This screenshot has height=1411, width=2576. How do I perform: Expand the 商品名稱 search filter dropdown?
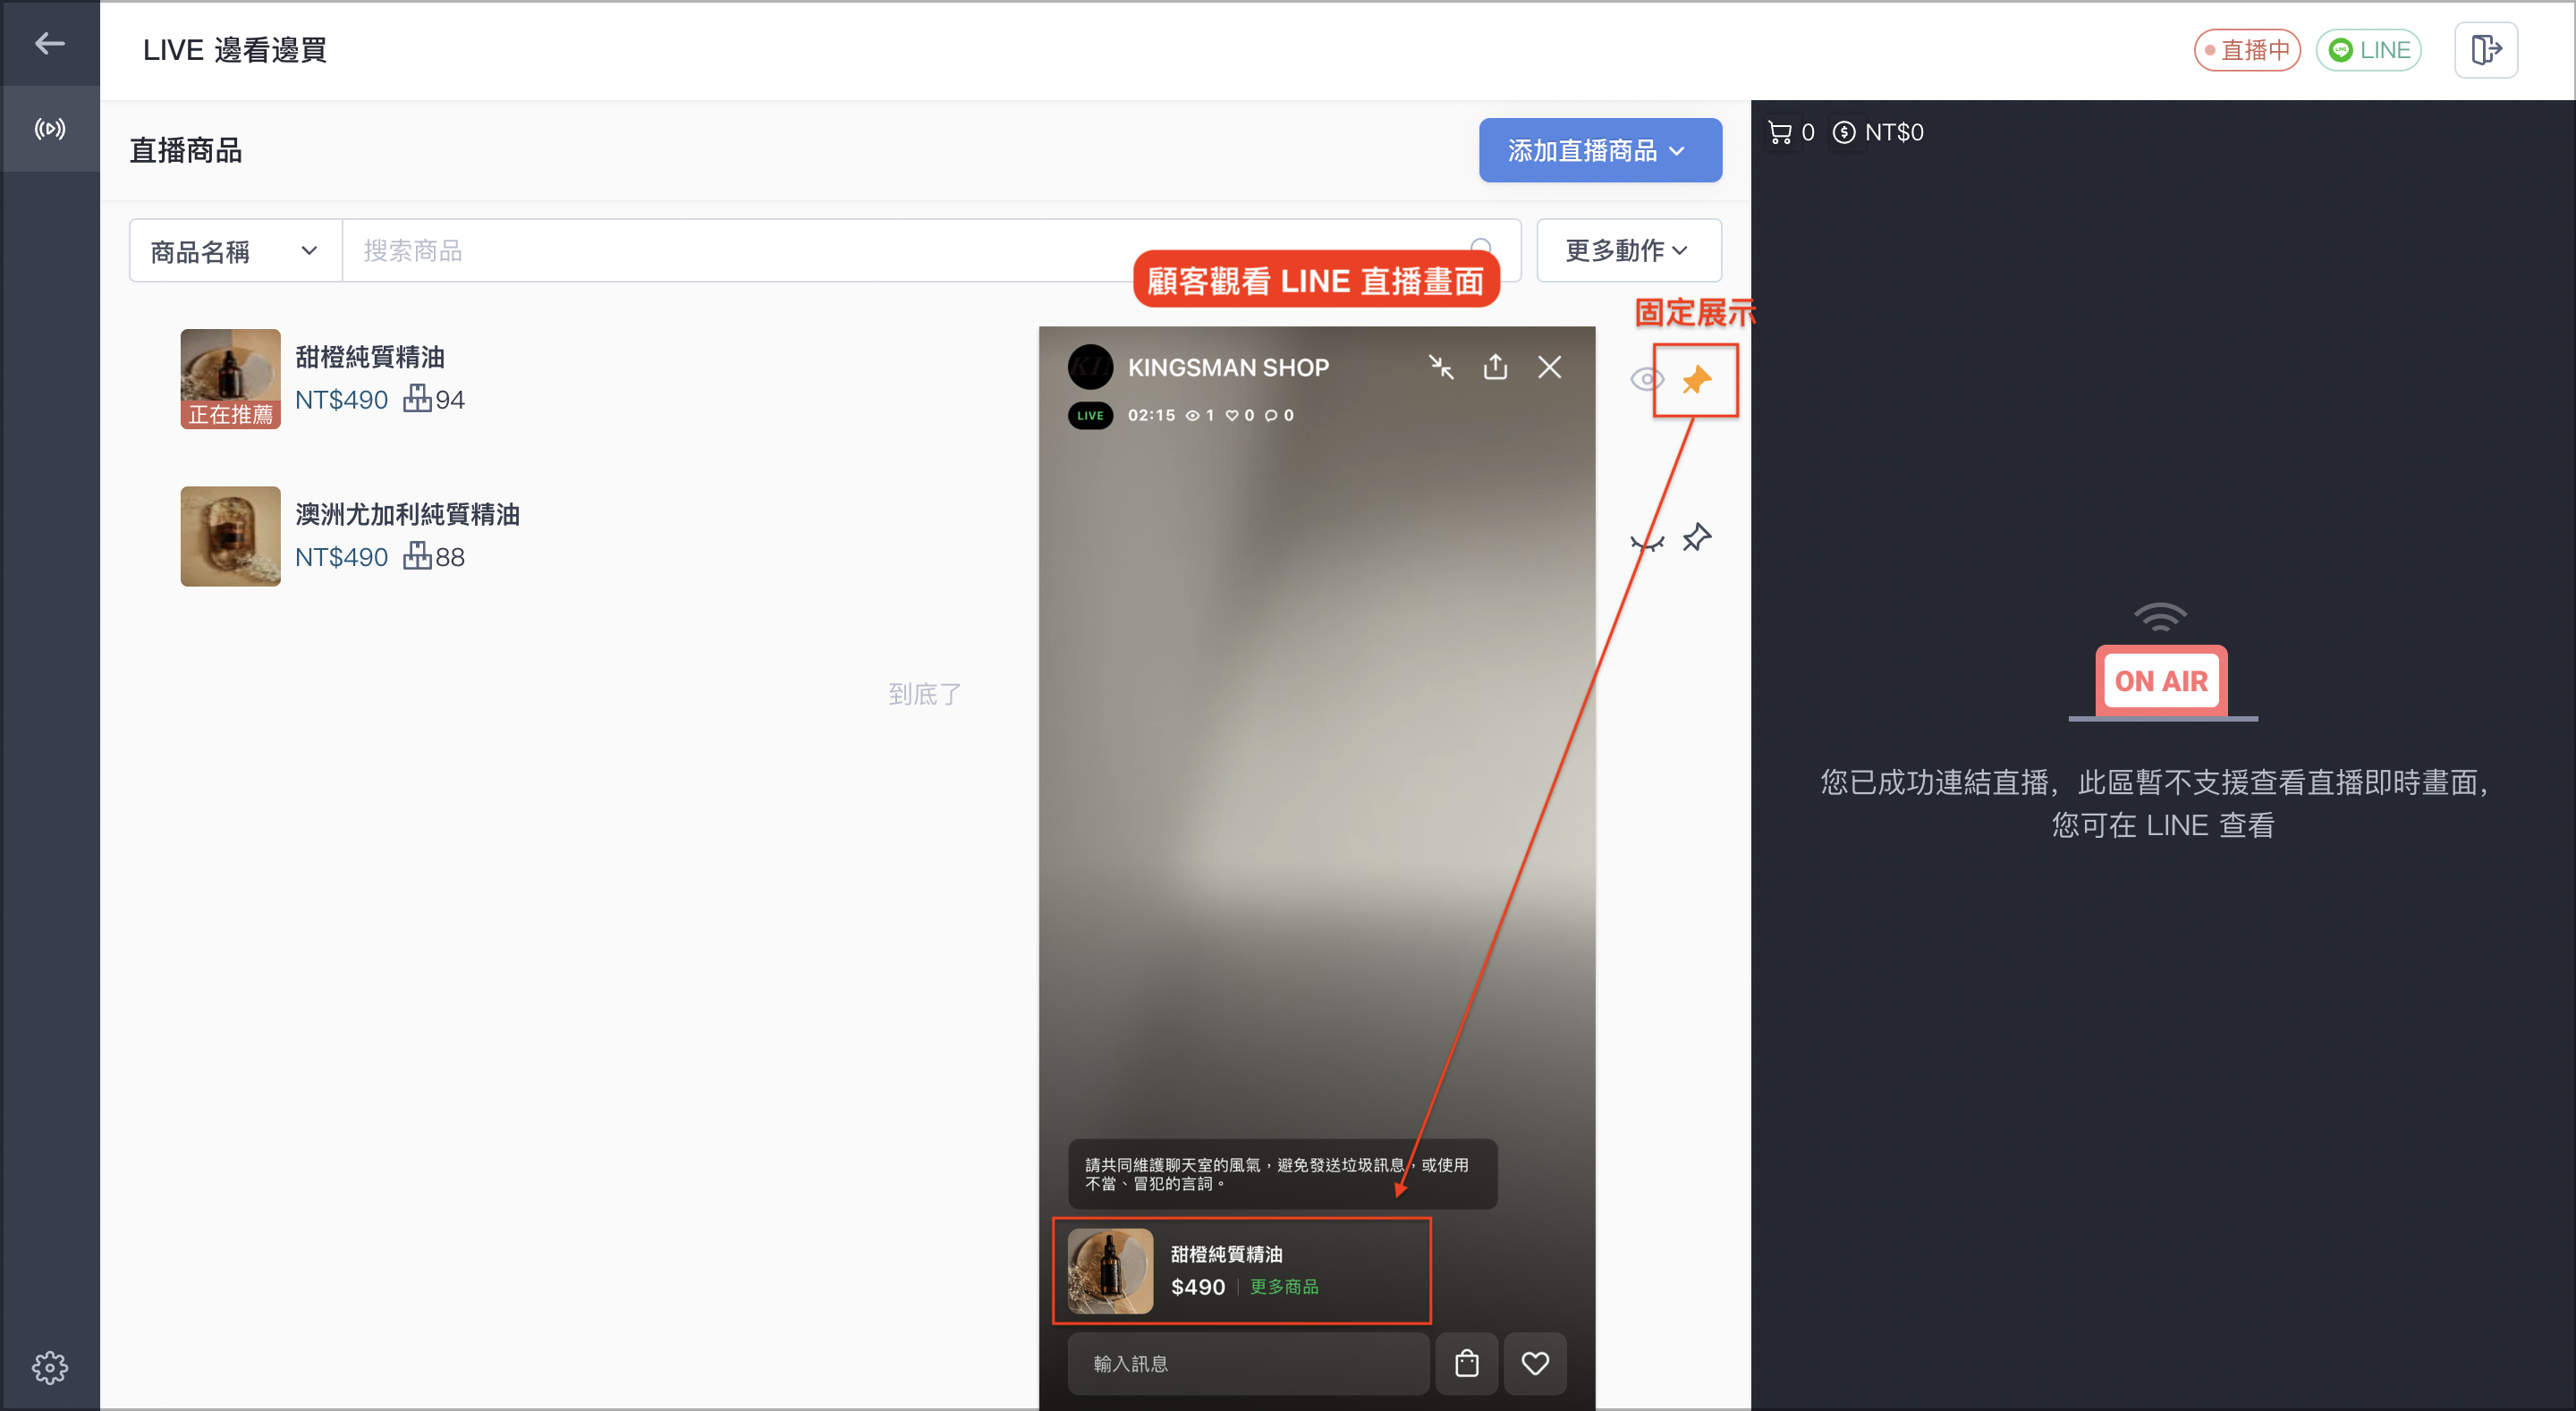[235, 250]
